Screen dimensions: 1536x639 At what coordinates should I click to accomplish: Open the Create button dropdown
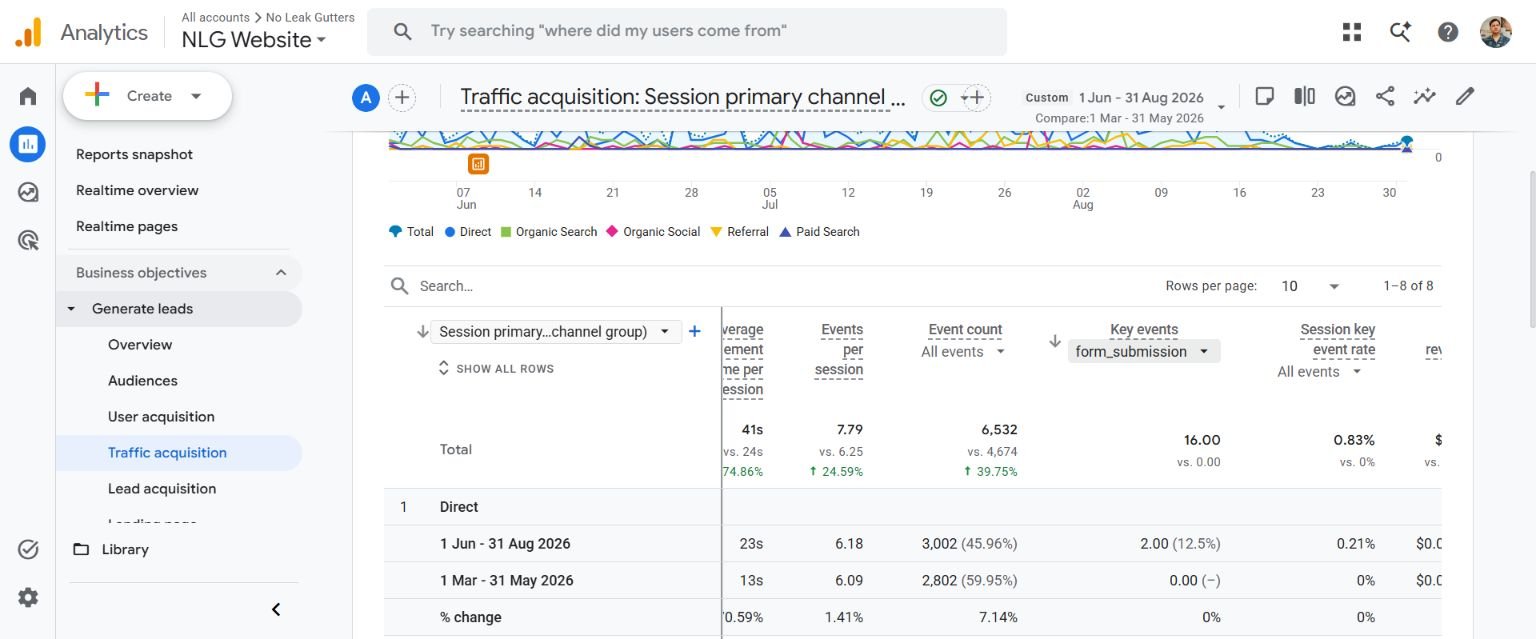pyautogui.click(x=148, y=96)
